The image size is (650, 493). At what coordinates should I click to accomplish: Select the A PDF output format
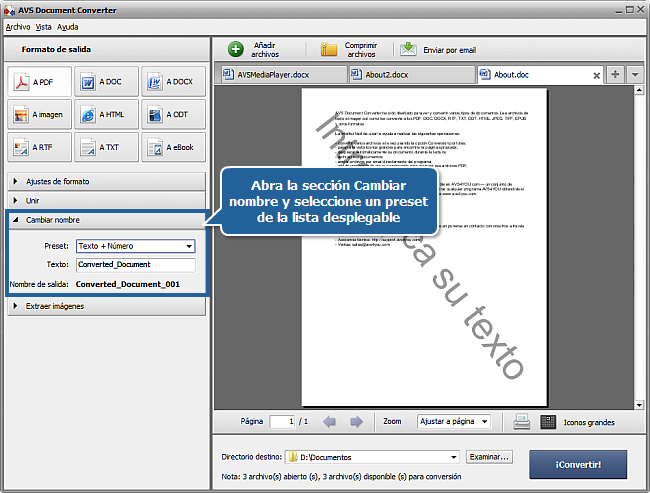[39, 82]
